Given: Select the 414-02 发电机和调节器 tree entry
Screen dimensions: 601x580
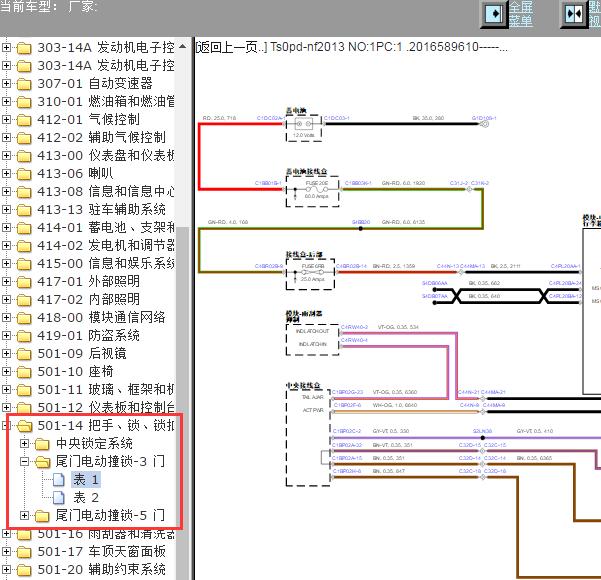Looking at the screenshot, I should (x=106, y=245).
